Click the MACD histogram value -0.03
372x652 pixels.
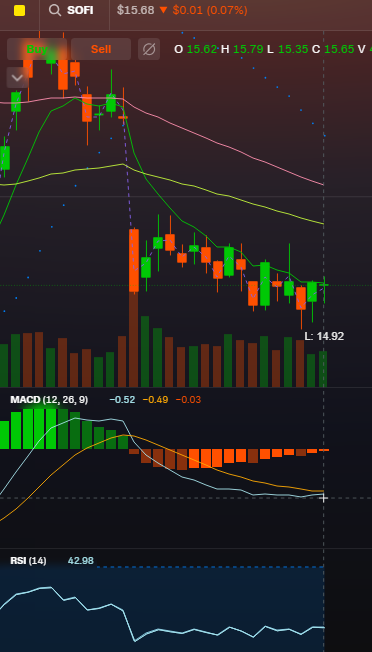point(188,400)
